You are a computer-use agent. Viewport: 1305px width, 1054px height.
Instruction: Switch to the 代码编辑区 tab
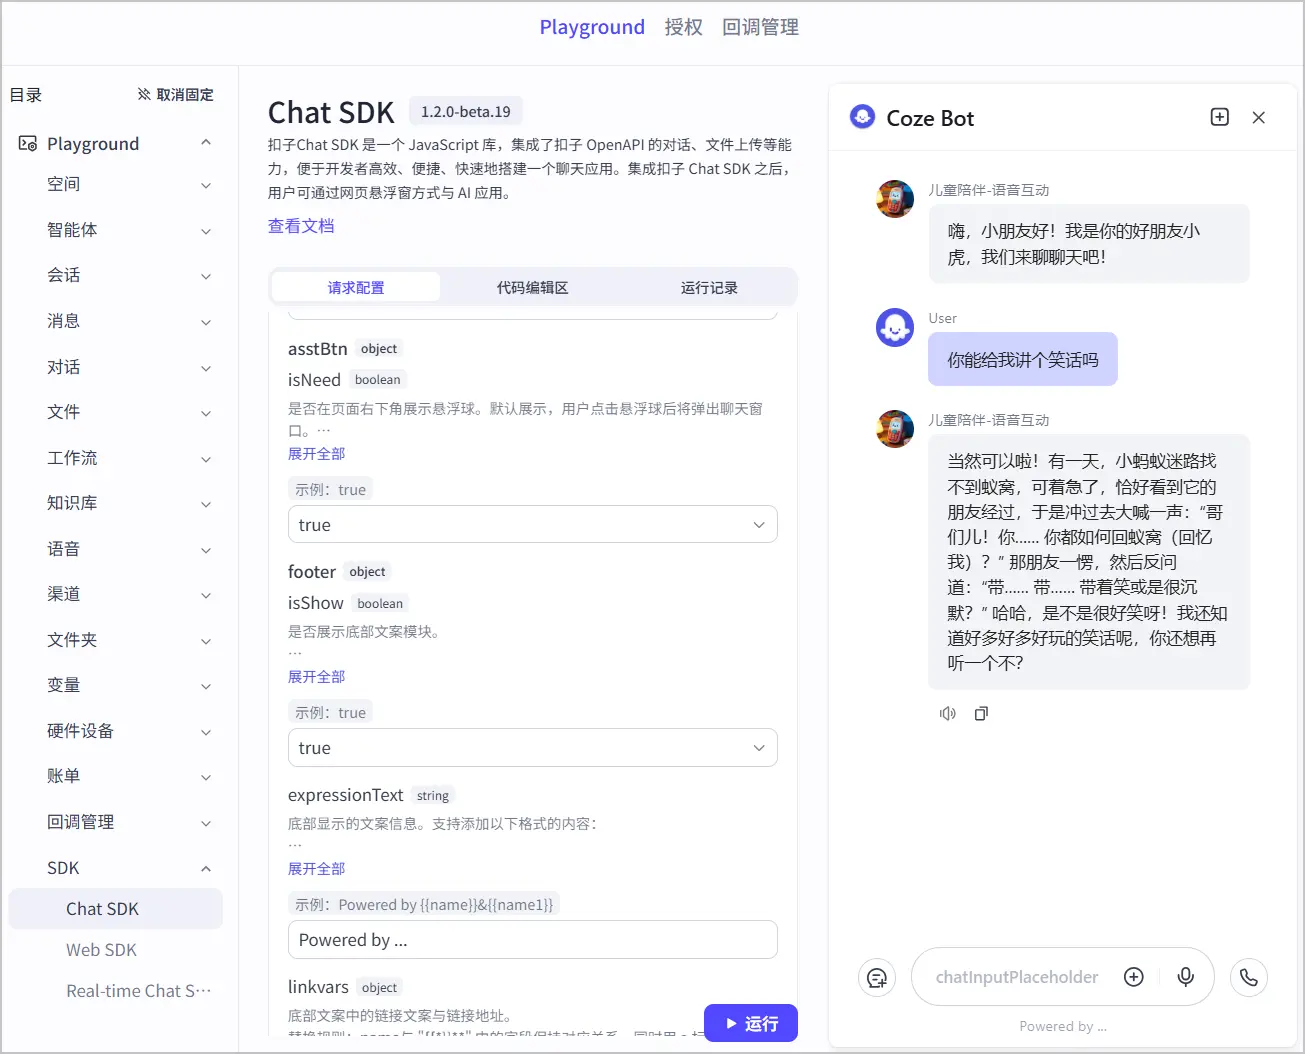[533, 287]
